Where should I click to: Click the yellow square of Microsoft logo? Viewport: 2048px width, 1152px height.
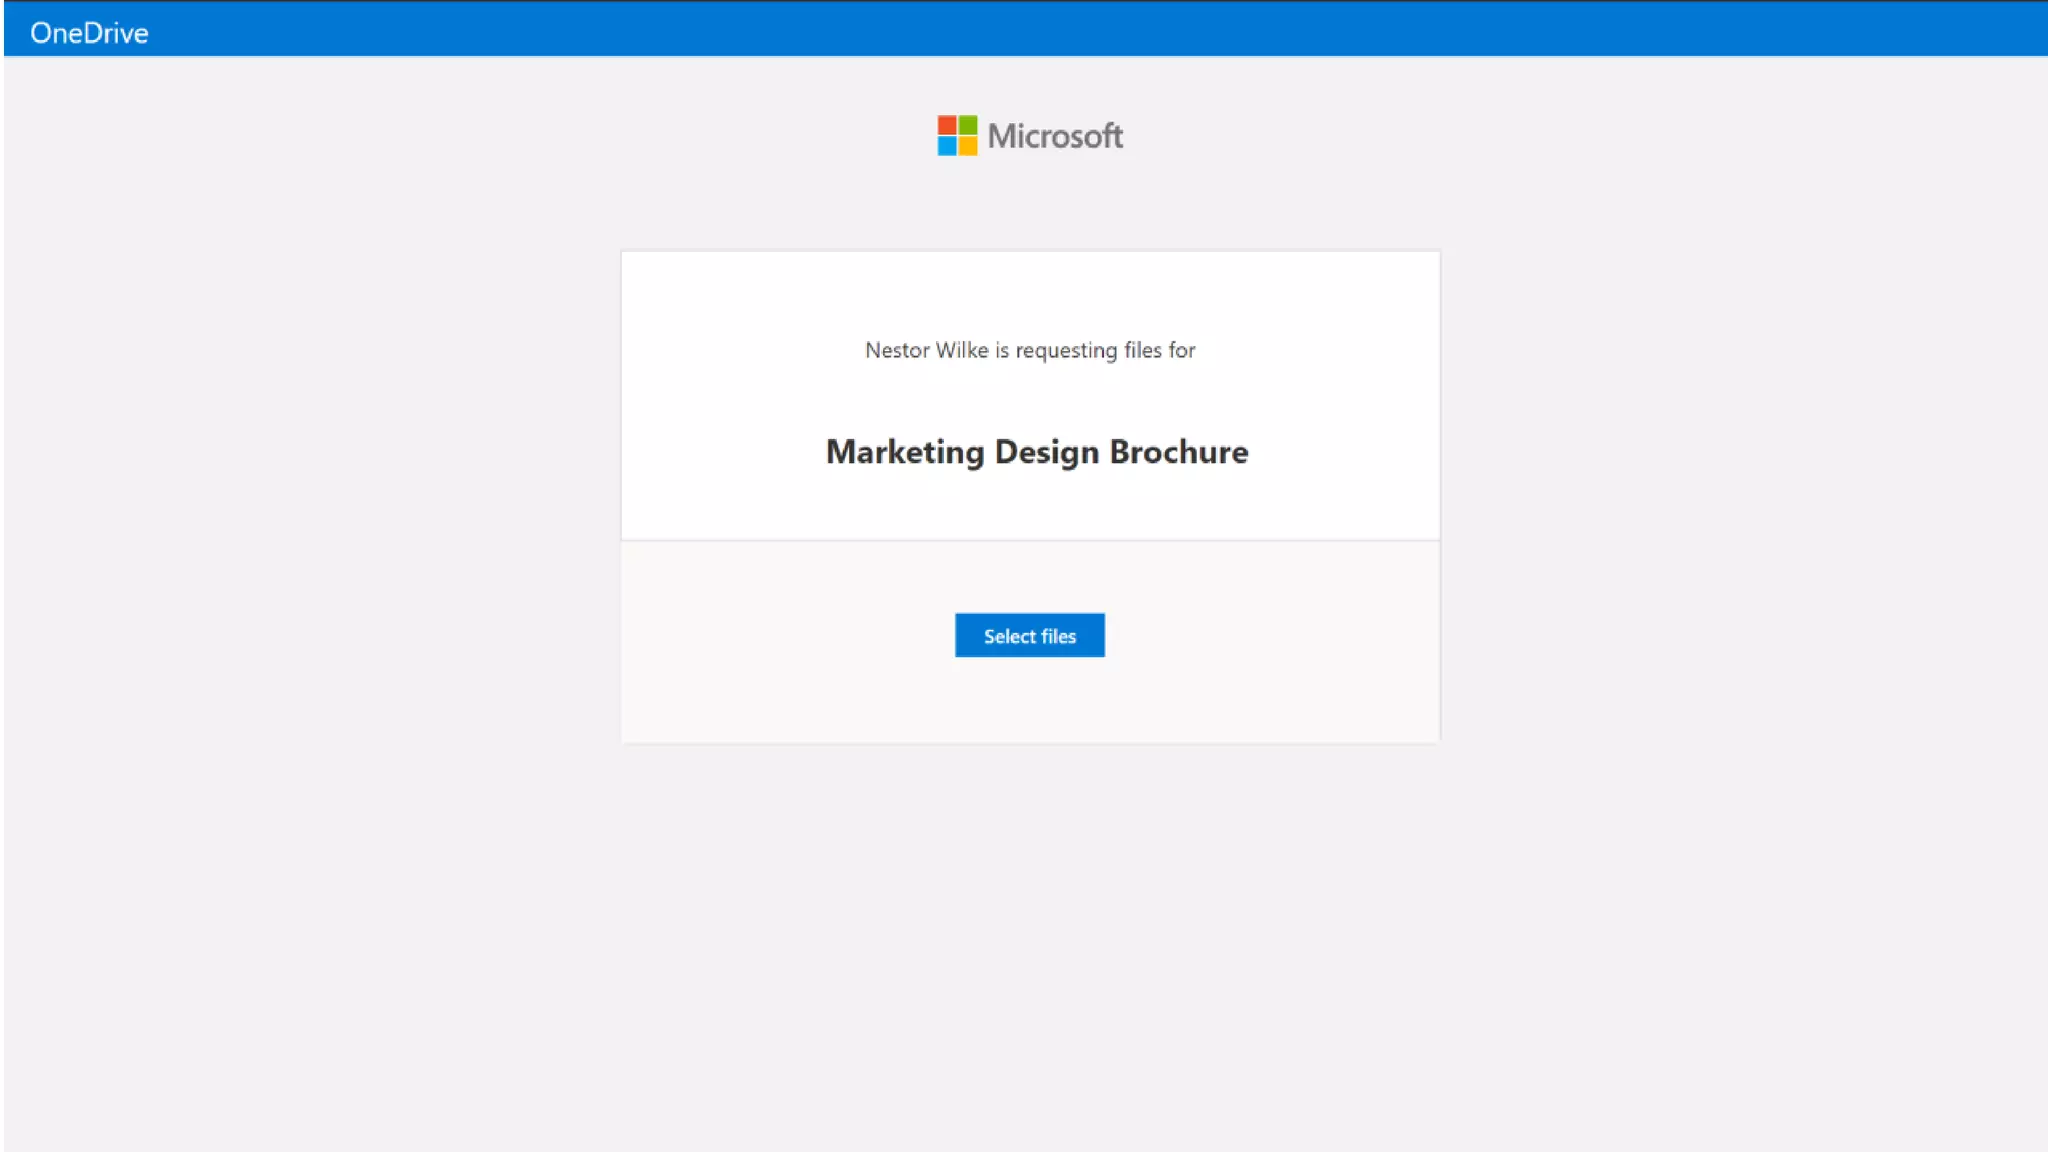tap(968, 146)
